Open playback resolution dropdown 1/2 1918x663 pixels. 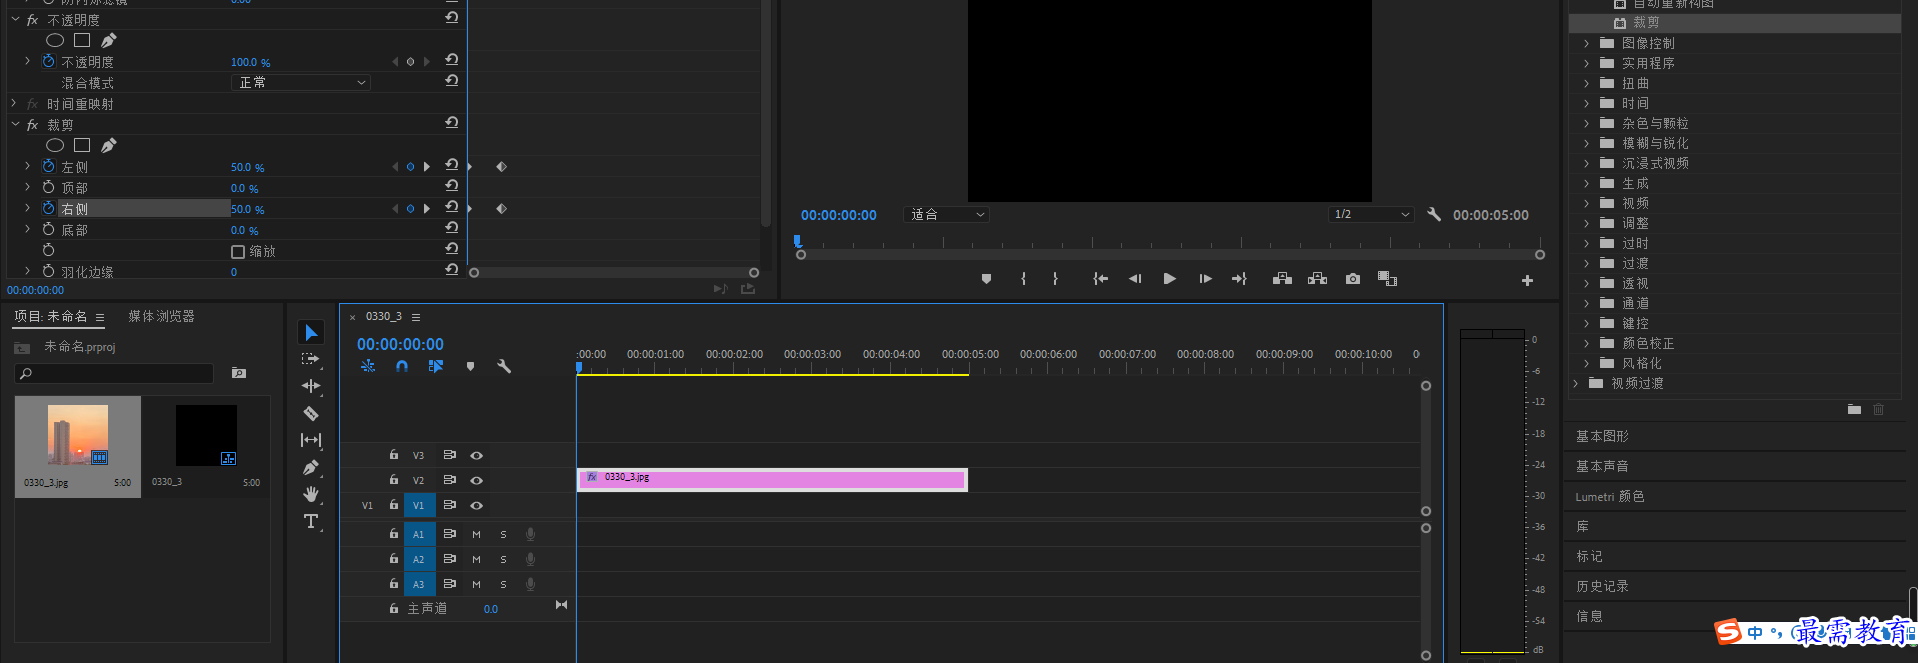pos(1371,214)
